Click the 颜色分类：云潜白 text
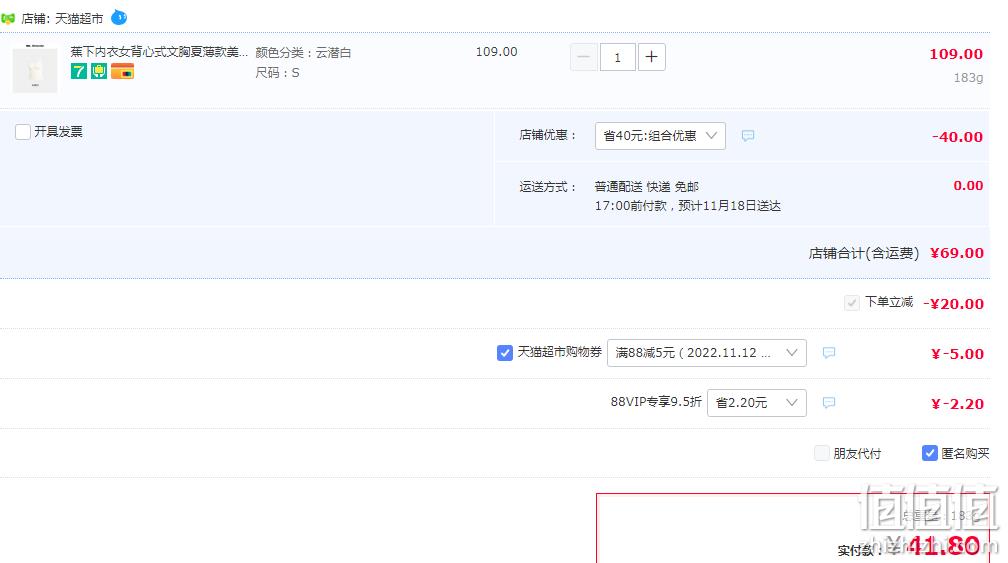1008x563 pixels. (303, 53)
